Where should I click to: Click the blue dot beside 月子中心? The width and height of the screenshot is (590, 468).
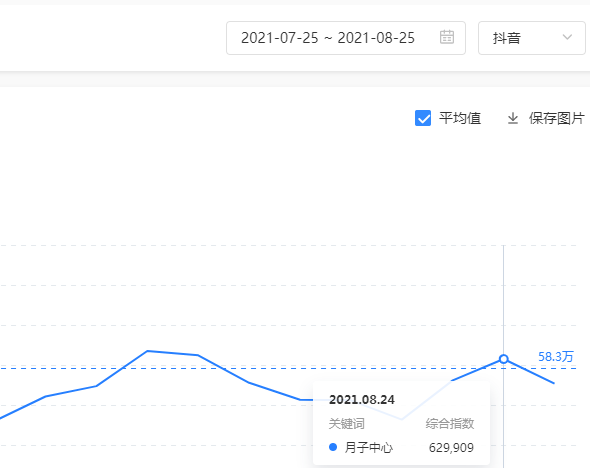[x=333, y=447]
